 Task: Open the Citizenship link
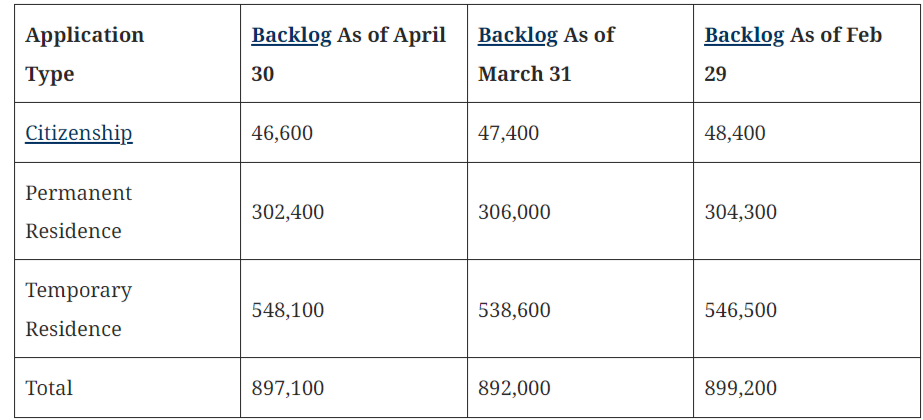[x=79, y=133]
